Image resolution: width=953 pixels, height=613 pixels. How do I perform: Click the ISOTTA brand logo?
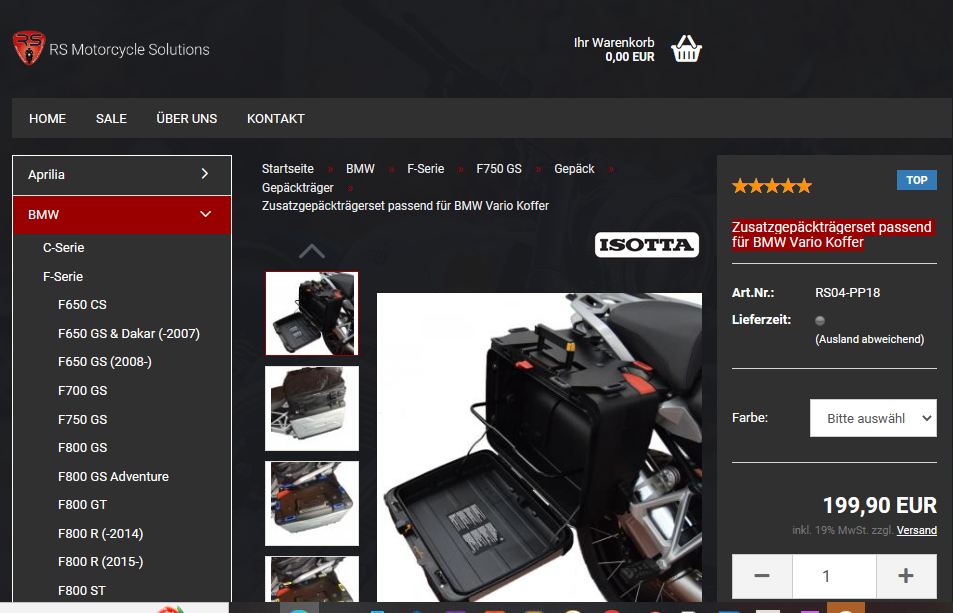(646, 245)
